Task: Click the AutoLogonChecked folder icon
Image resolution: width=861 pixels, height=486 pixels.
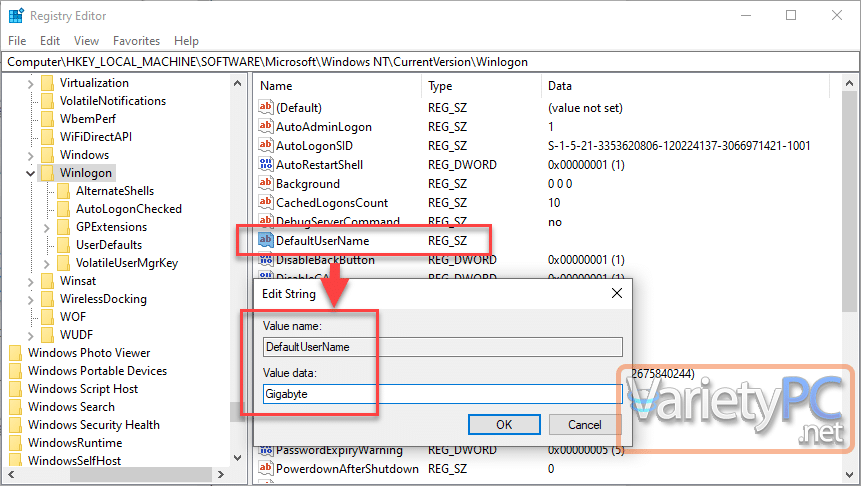Action: pos(64,209)
